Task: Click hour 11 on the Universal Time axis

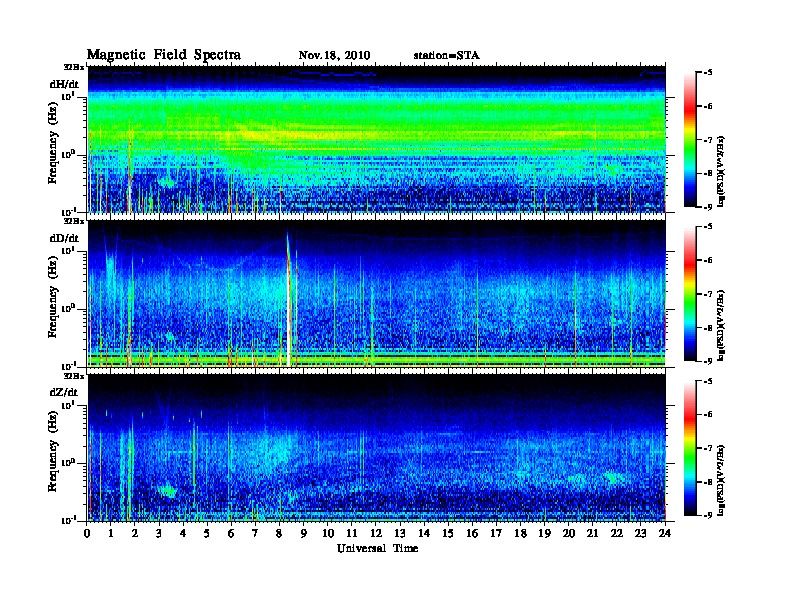Action: (x=352, y=533)
